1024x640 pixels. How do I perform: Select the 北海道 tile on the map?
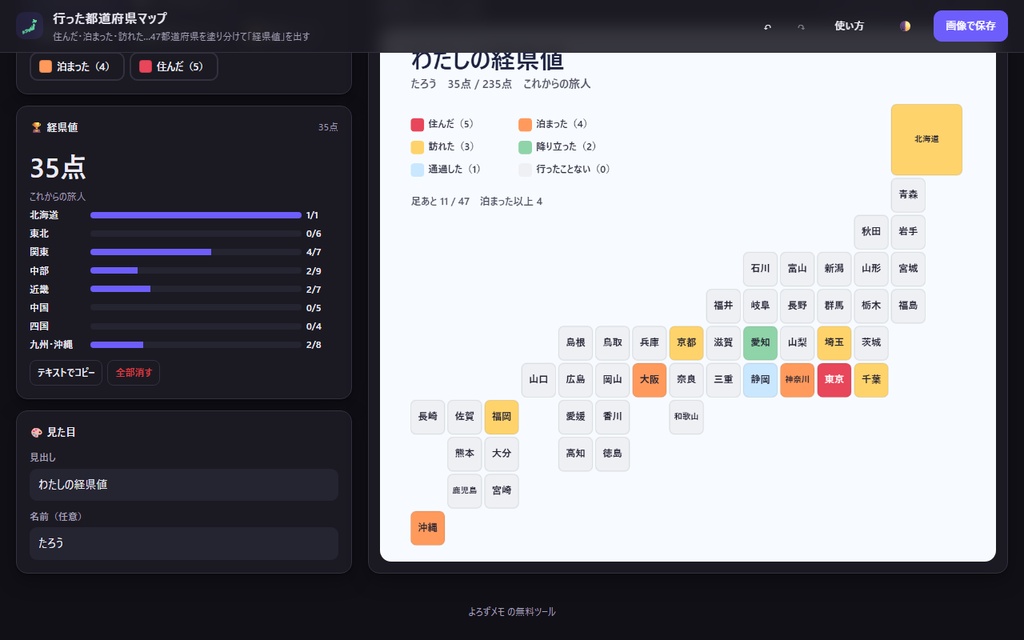(x=927, y=139)
